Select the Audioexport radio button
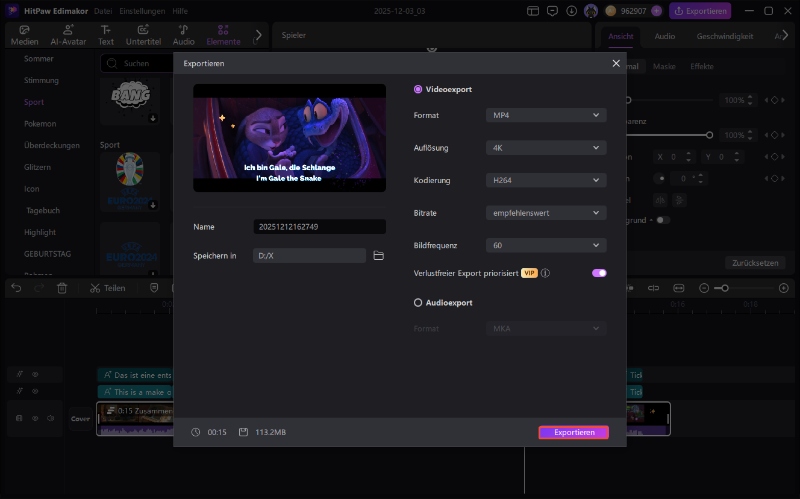 click(418, 302)
